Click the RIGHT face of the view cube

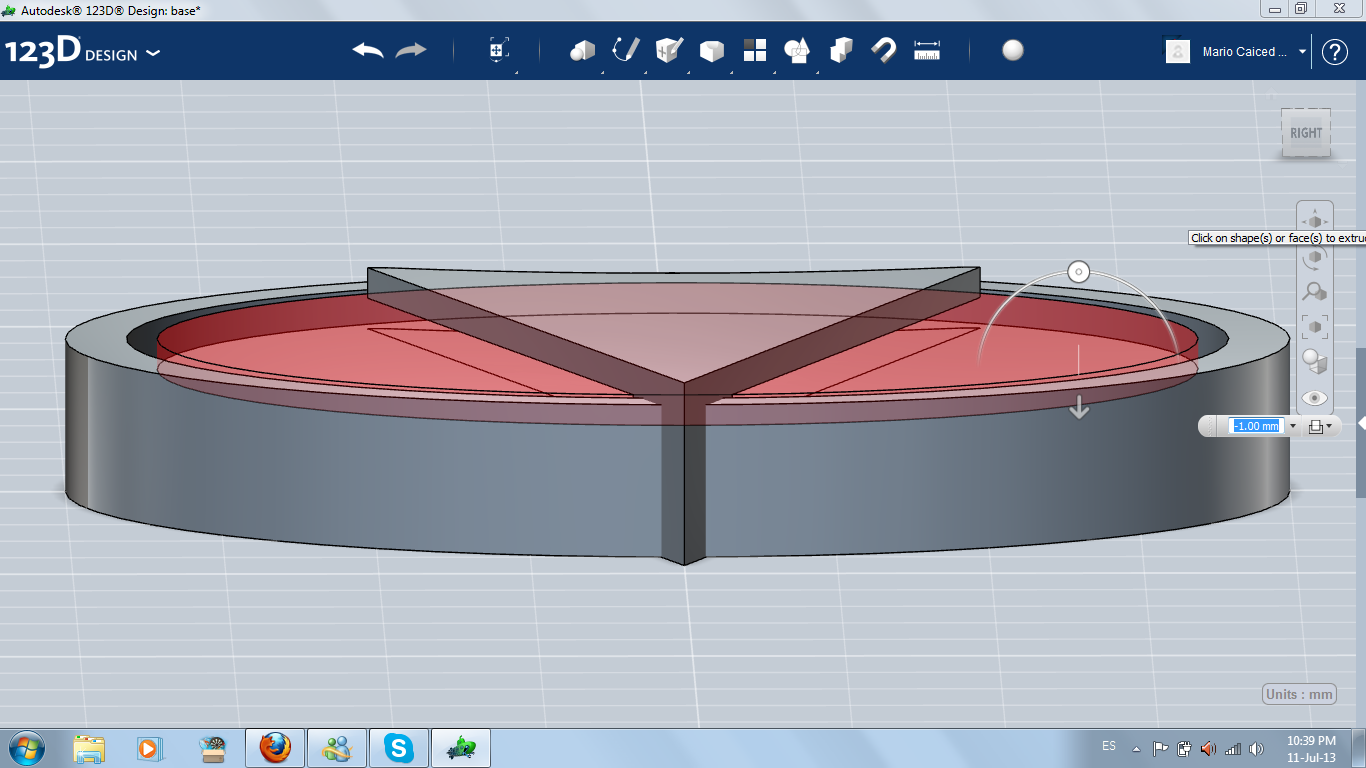click(1306, 133)
